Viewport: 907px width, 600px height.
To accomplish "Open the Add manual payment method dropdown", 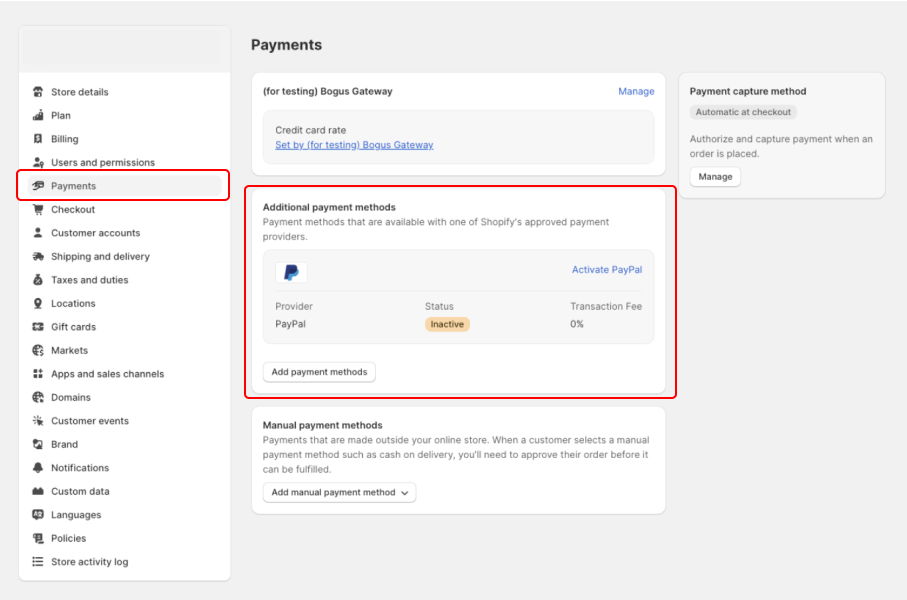I will (x=340, y=492).
